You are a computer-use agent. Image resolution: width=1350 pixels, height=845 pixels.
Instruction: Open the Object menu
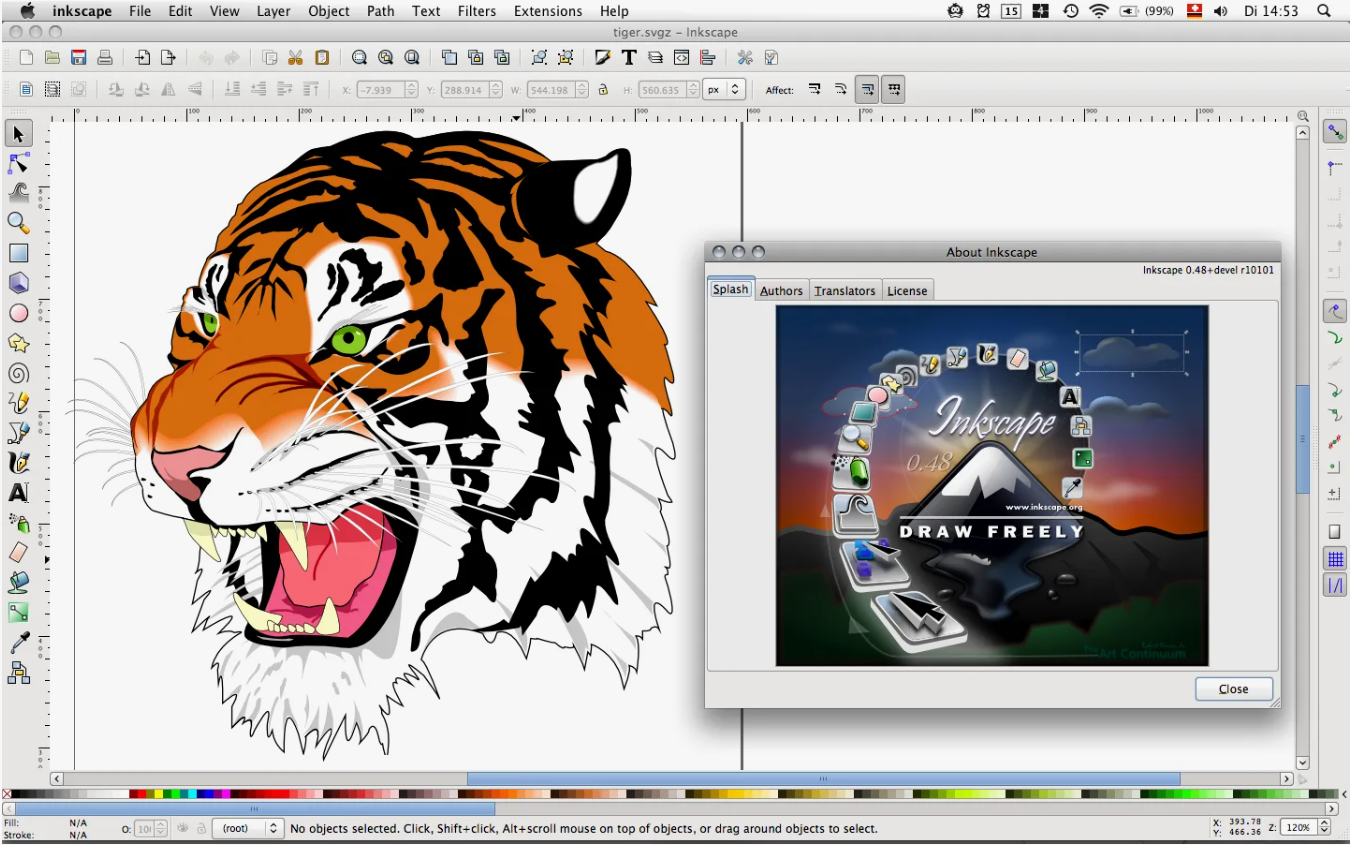click(x=329, y=11)
